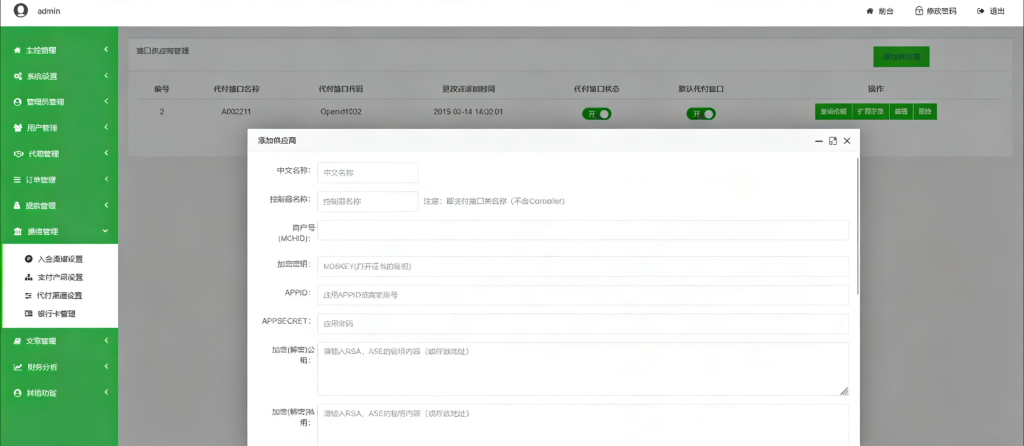Screen dimensions: 1024x446
Task: Focus the 加密(解密)公钥 textarea
Action: click(583, 369)
